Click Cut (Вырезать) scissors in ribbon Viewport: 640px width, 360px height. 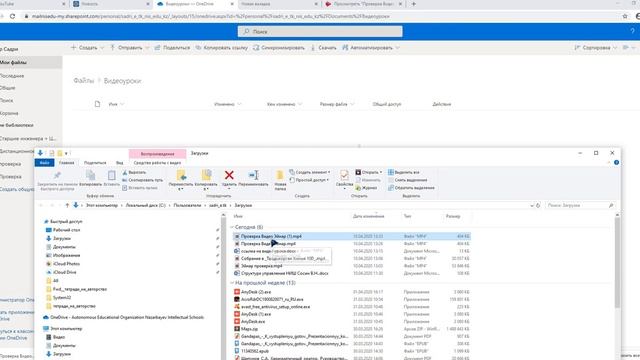click(134, 172)
